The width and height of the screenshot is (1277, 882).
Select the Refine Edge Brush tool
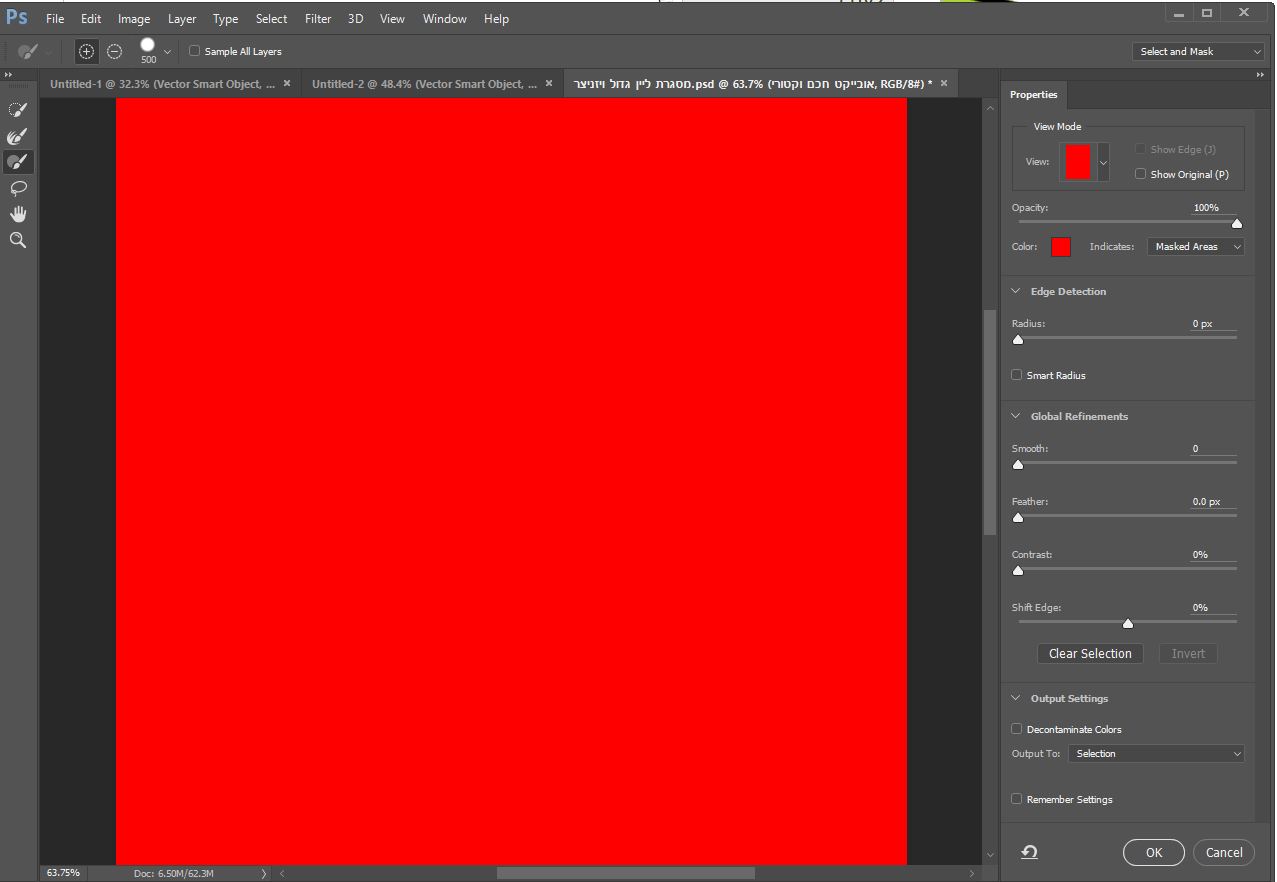click(x=17, y=135)
